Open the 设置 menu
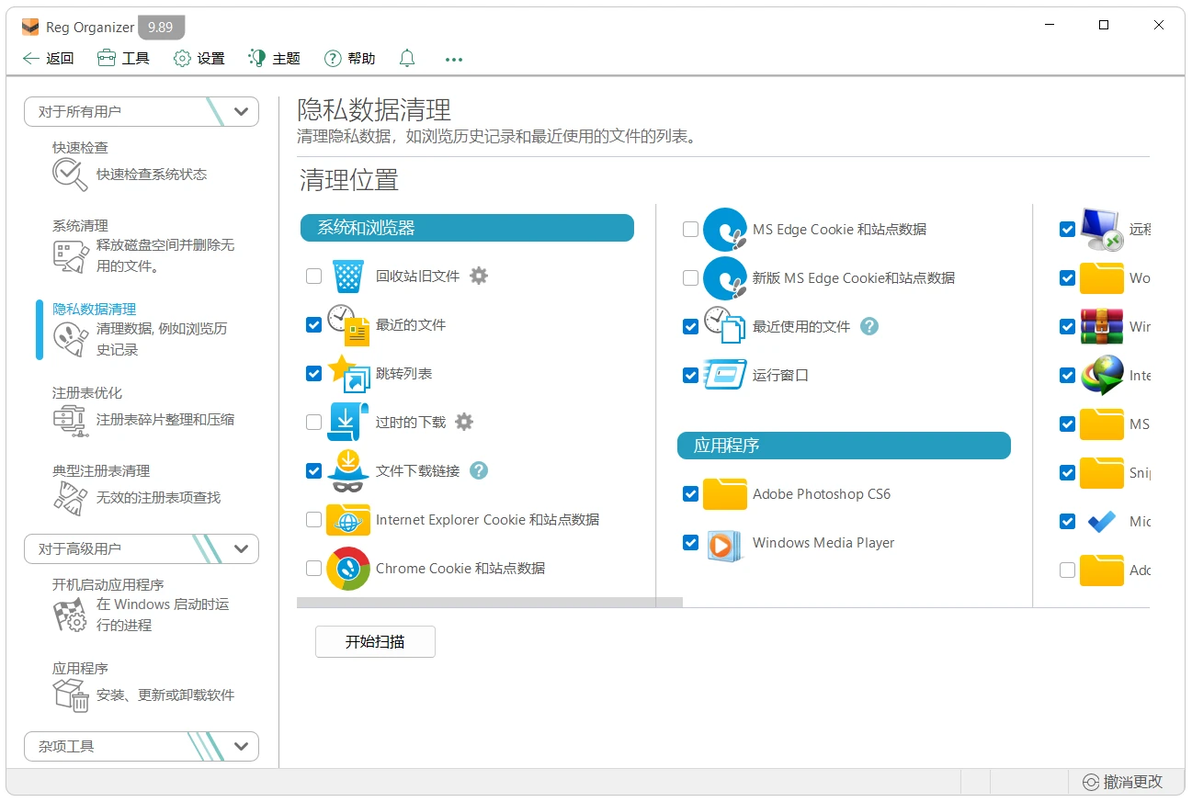Image resolution: width=1192 pixels, height=802 pixels. 199,59
